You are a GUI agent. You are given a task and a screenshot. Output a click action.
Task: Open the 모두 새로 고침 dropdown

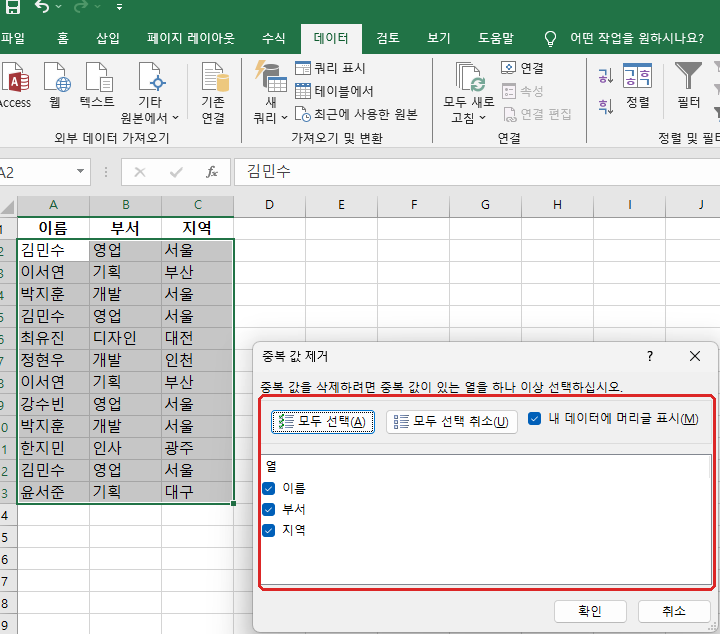[469, 93]
